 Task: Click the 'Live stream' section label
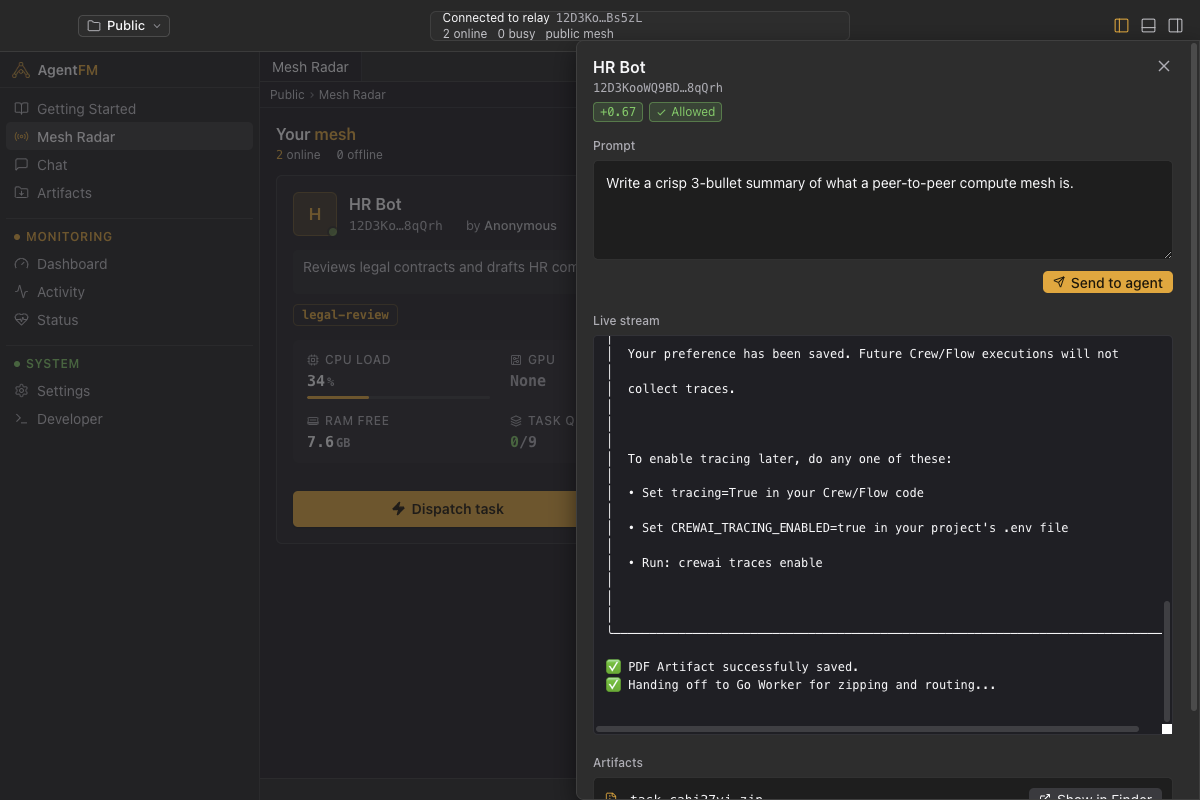[626, 321]
